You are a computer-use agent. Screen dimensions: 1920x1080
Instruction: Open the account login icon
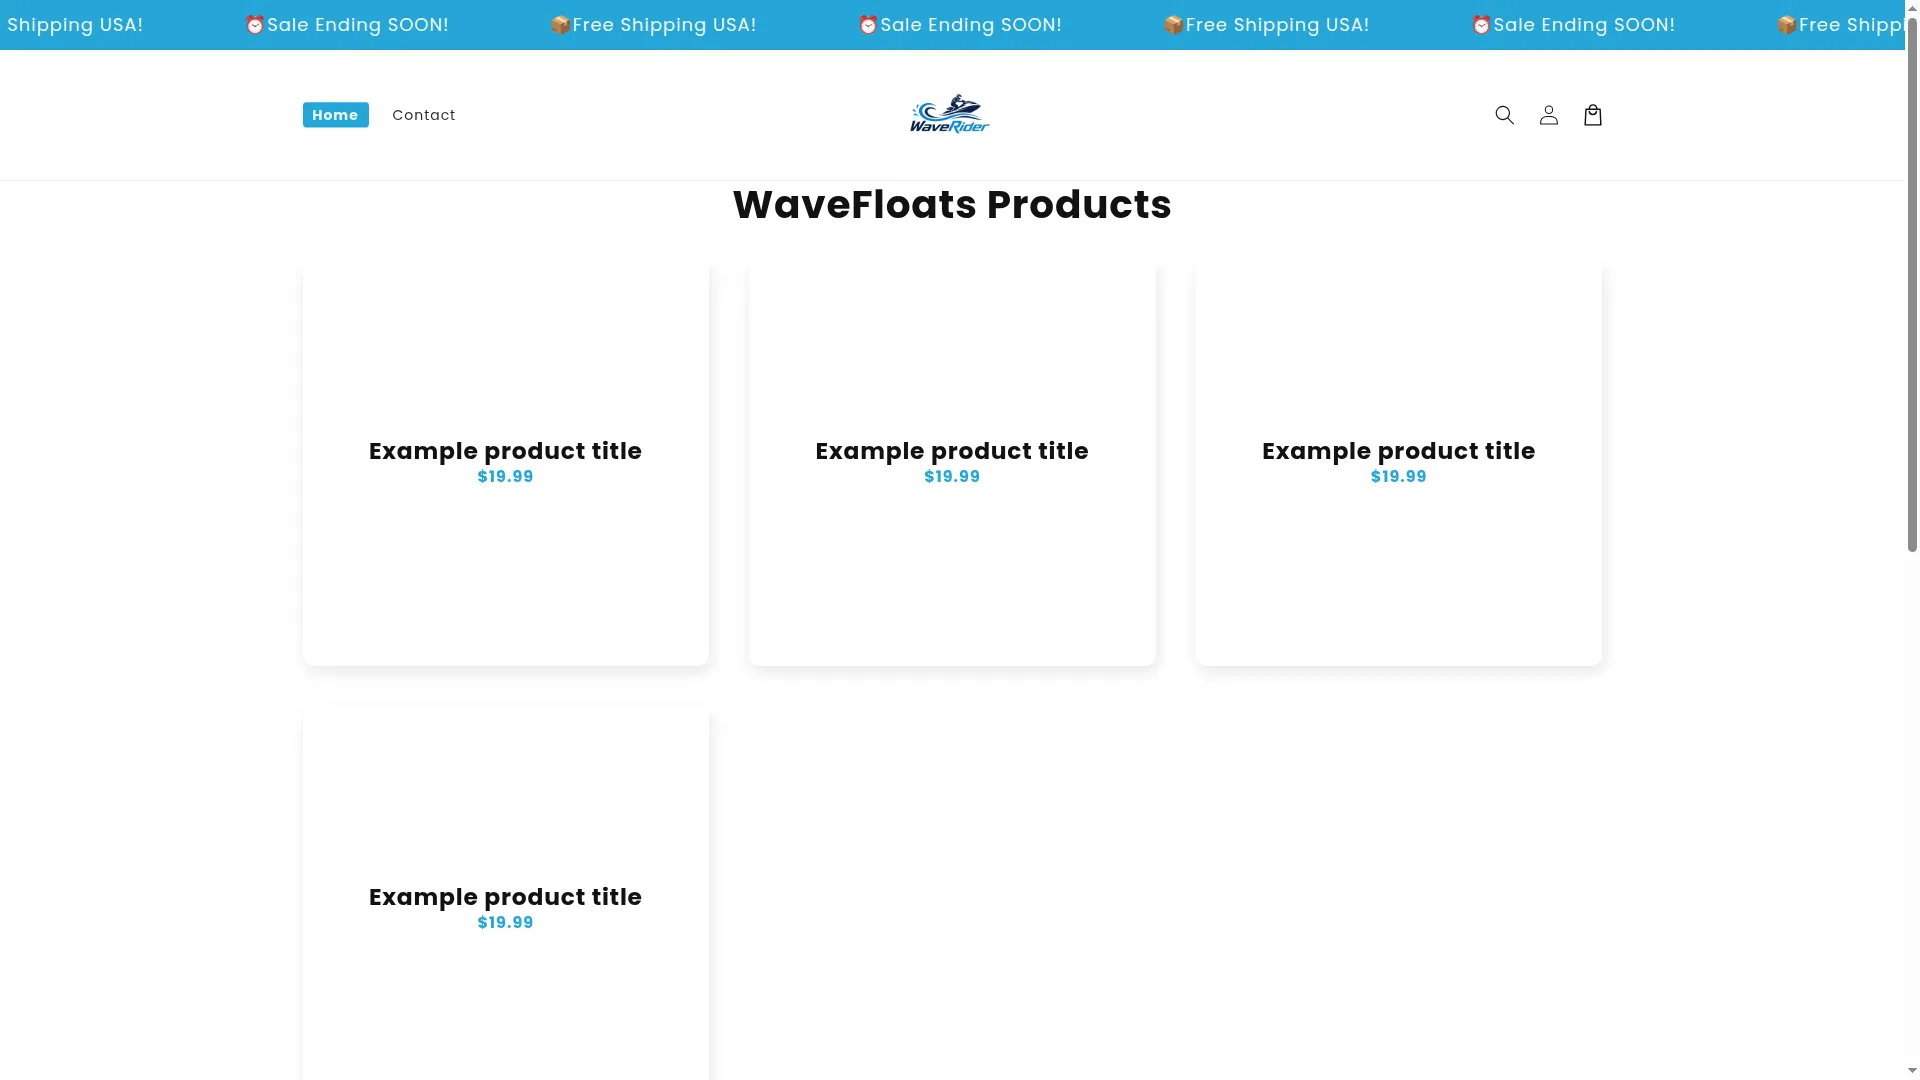(1548, 115)
